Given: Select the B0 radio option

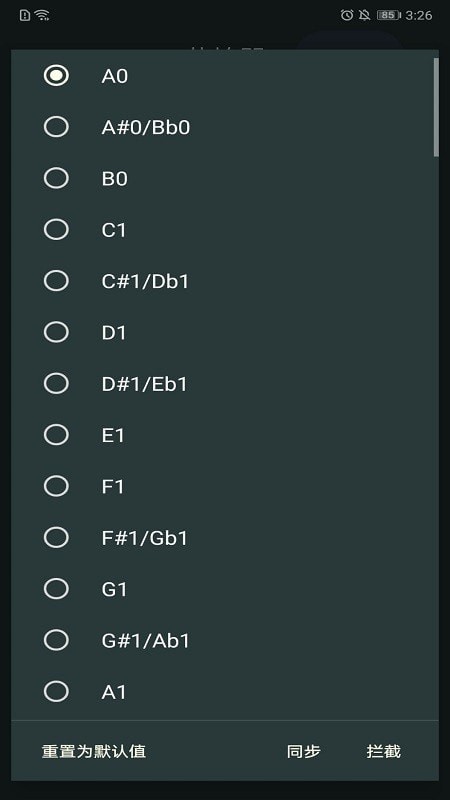Looking at the screenshot, I should 56,179.
